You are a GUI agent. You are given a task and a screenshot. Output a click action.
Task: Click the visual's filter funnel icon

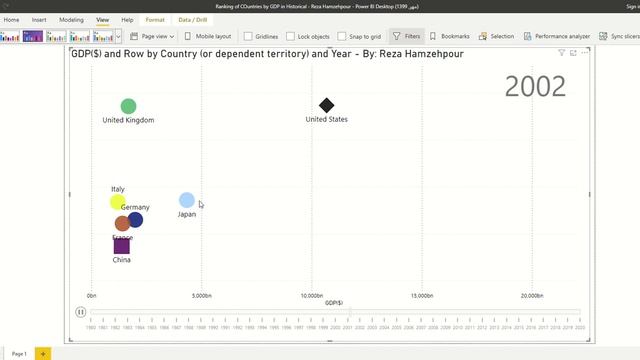pyautogui.click(x=562, y=53)
